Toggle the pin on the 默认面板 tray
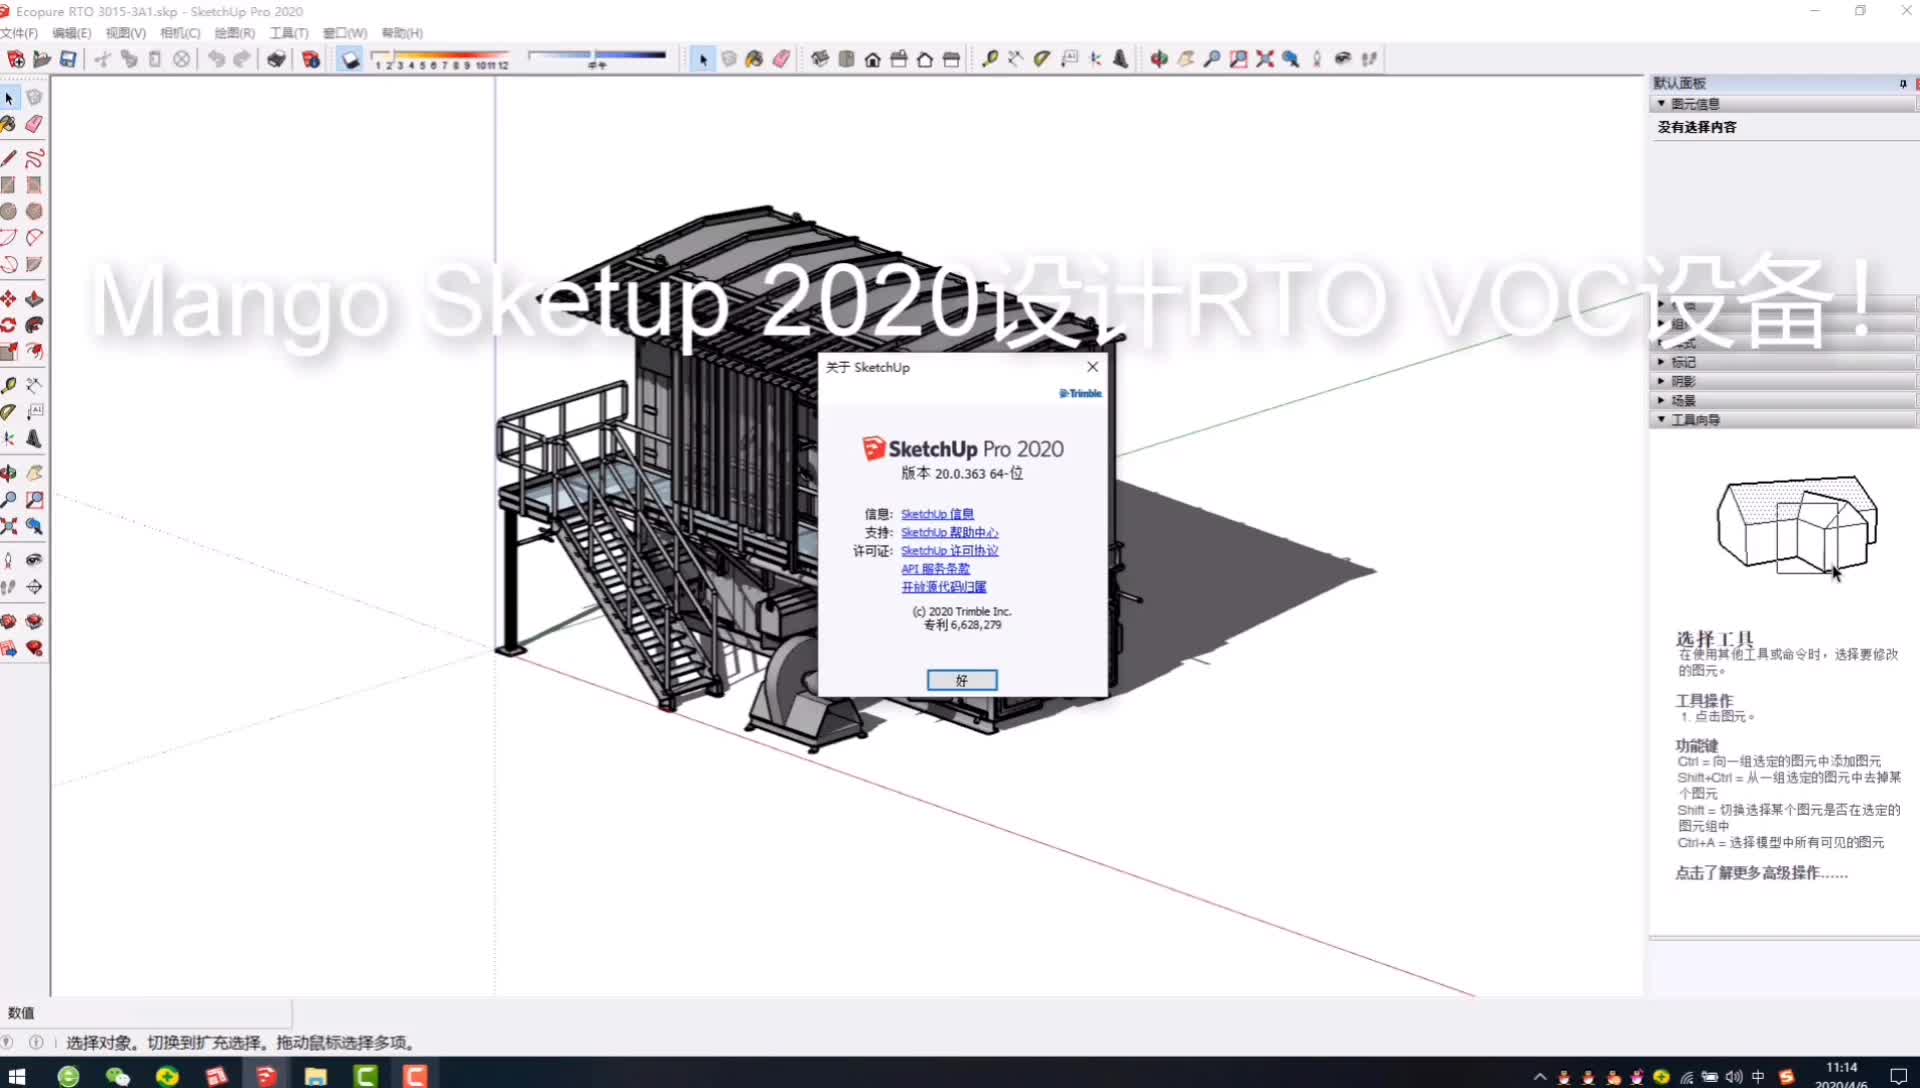1920x1088 pixels. (1903, 83)
